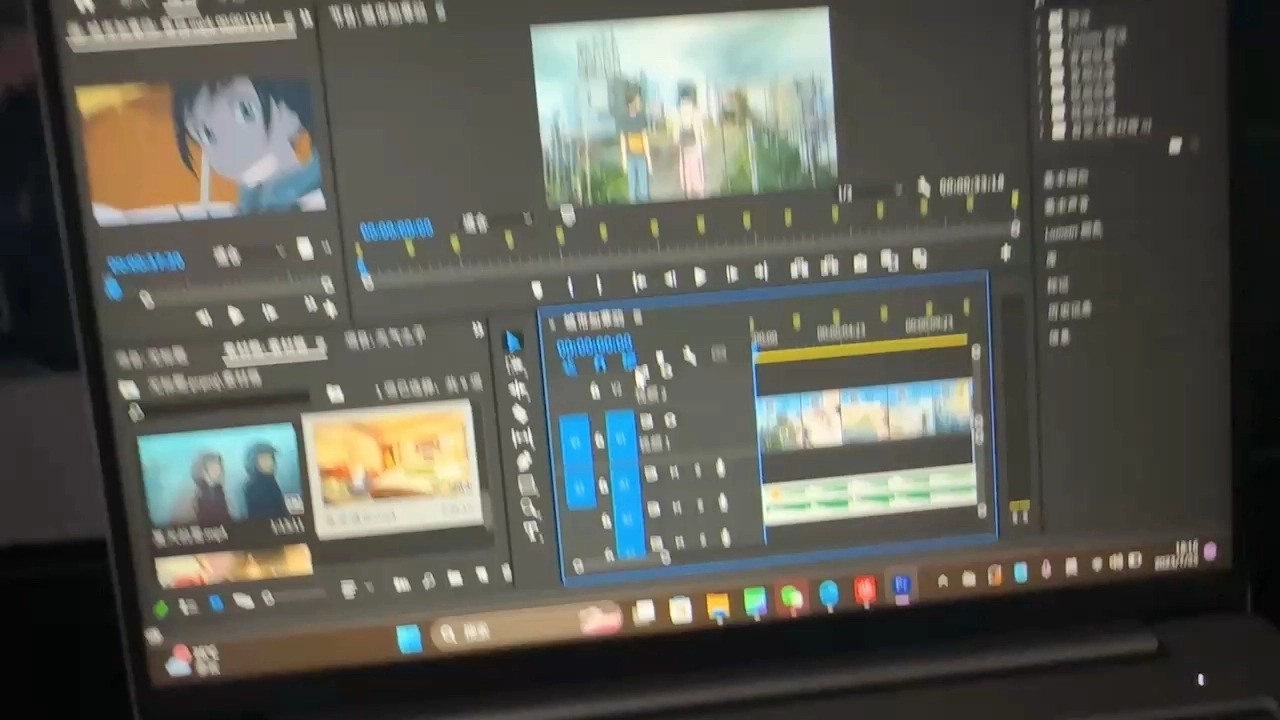
Task: Mute the third audio track
Action: coord(681,541)
